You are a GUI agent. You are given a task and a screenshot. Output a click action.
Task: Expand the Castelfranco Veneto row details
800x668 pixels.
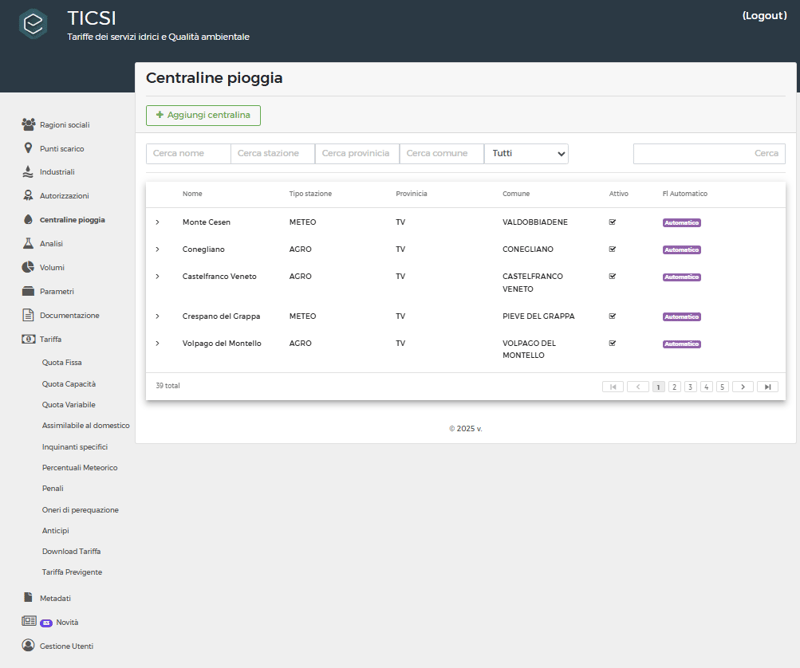click(x=157, y=276)
